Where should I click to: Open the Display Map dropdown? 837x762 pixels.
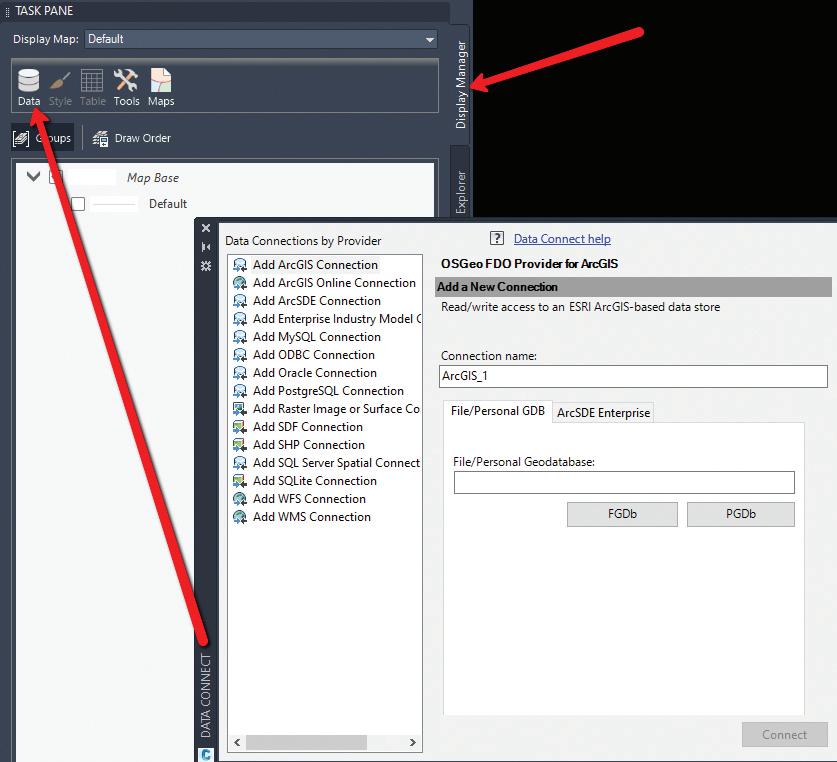[260, 39]
